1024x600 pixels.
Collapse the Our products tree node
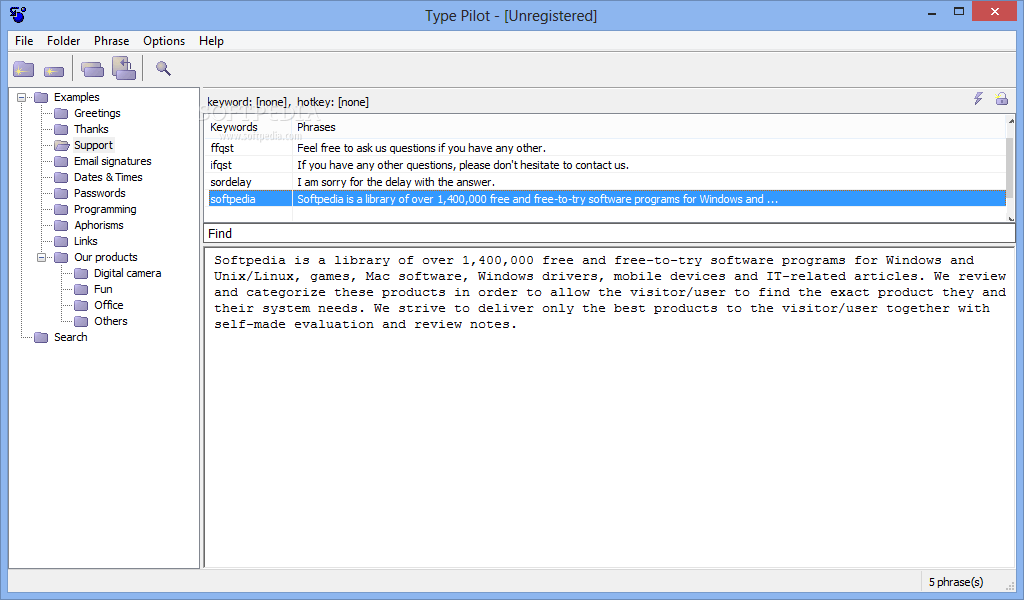(x=41, y=257)
